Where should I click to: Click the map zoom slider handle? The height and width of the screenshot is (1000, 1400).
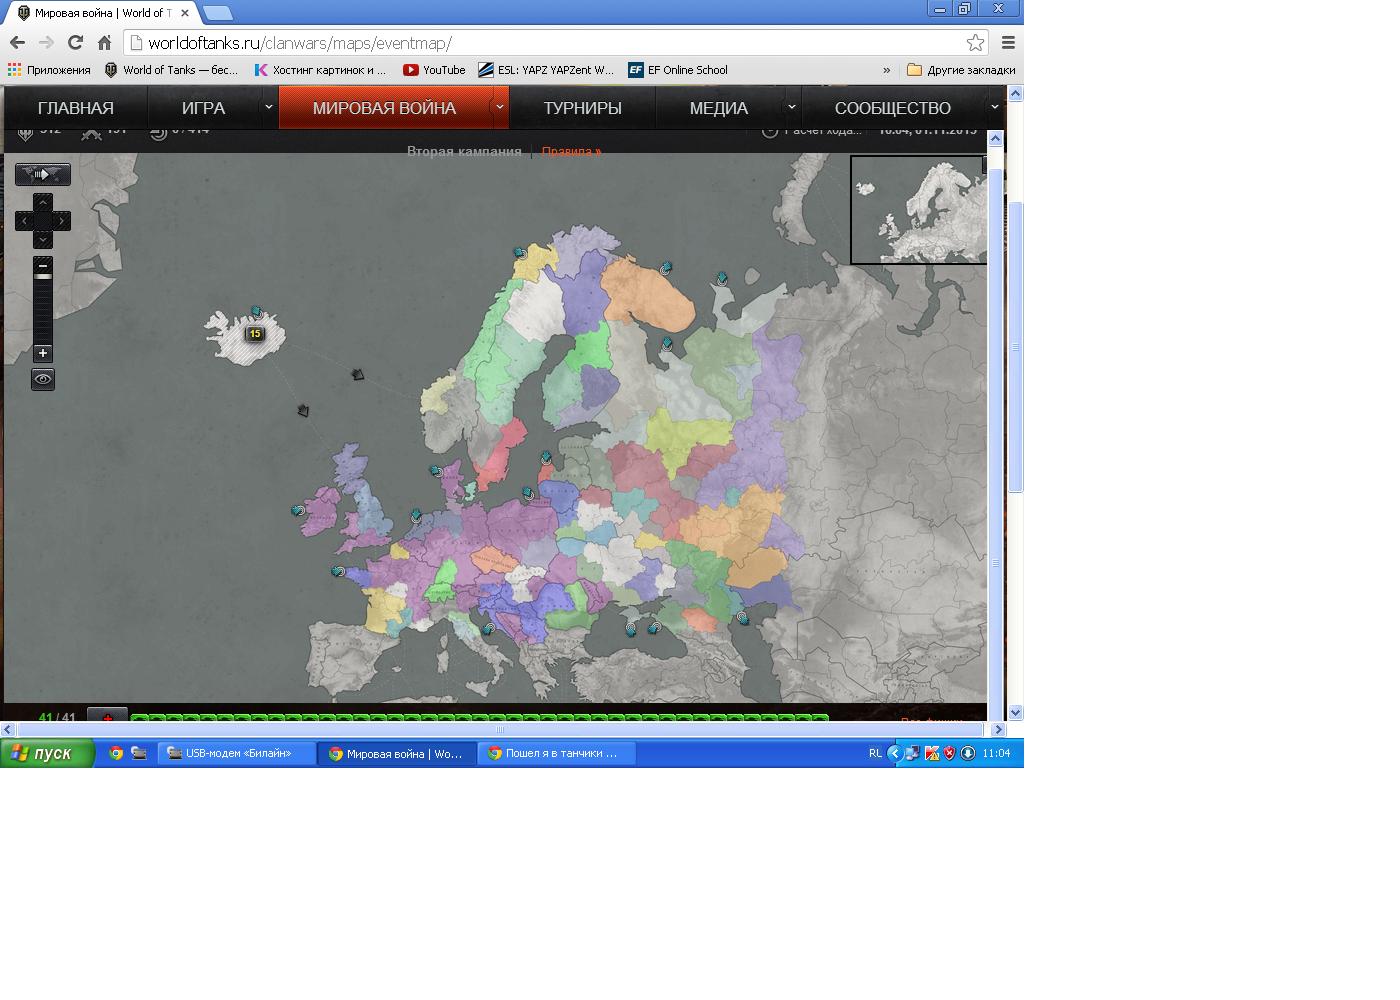[x=43, y=276]
